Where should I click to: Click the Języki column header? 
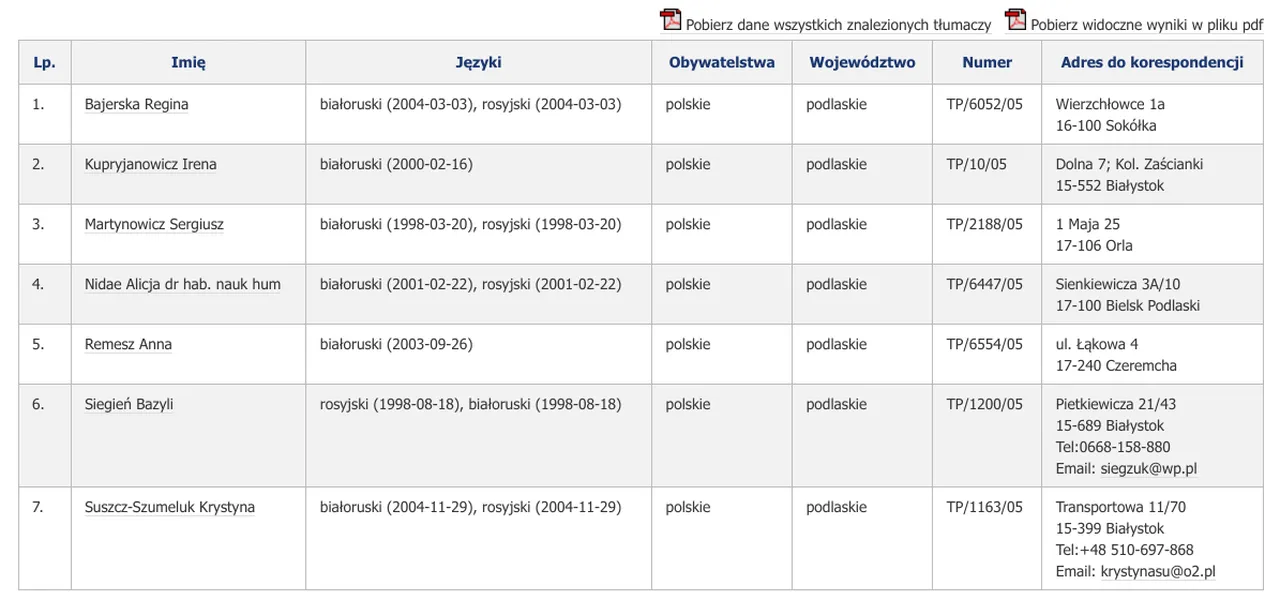pos(478,62)
